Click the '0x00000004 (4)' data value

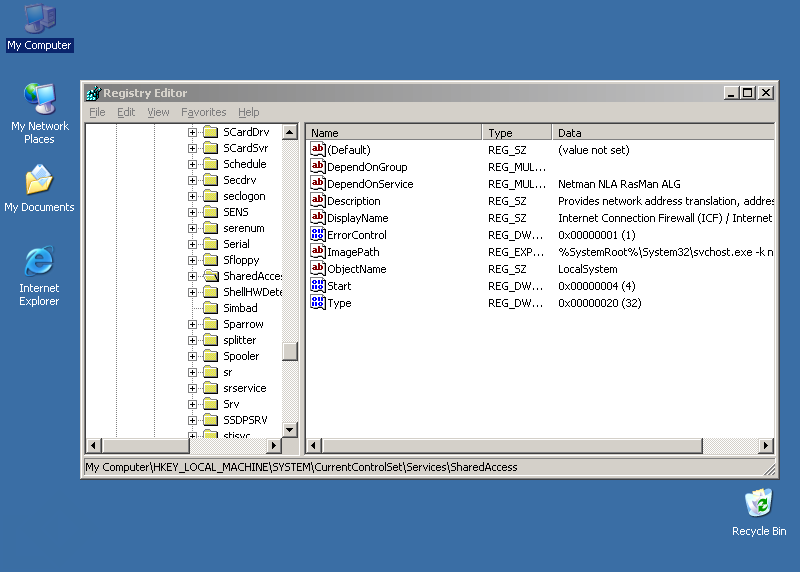[x=596, y=286]
